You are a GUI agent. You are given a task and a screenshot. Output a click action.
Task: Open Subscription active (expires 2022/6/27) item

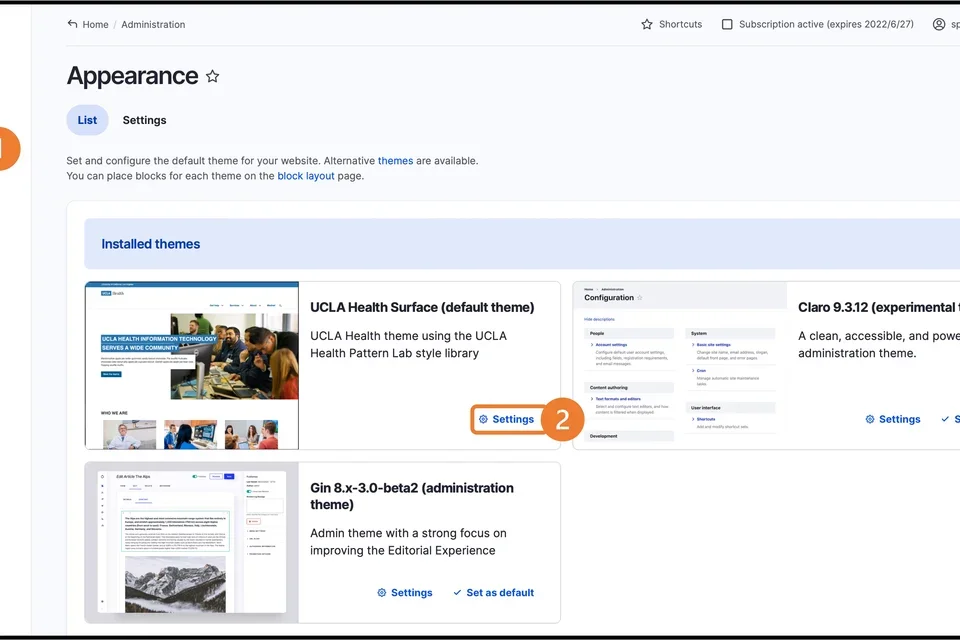coord(826,24)
